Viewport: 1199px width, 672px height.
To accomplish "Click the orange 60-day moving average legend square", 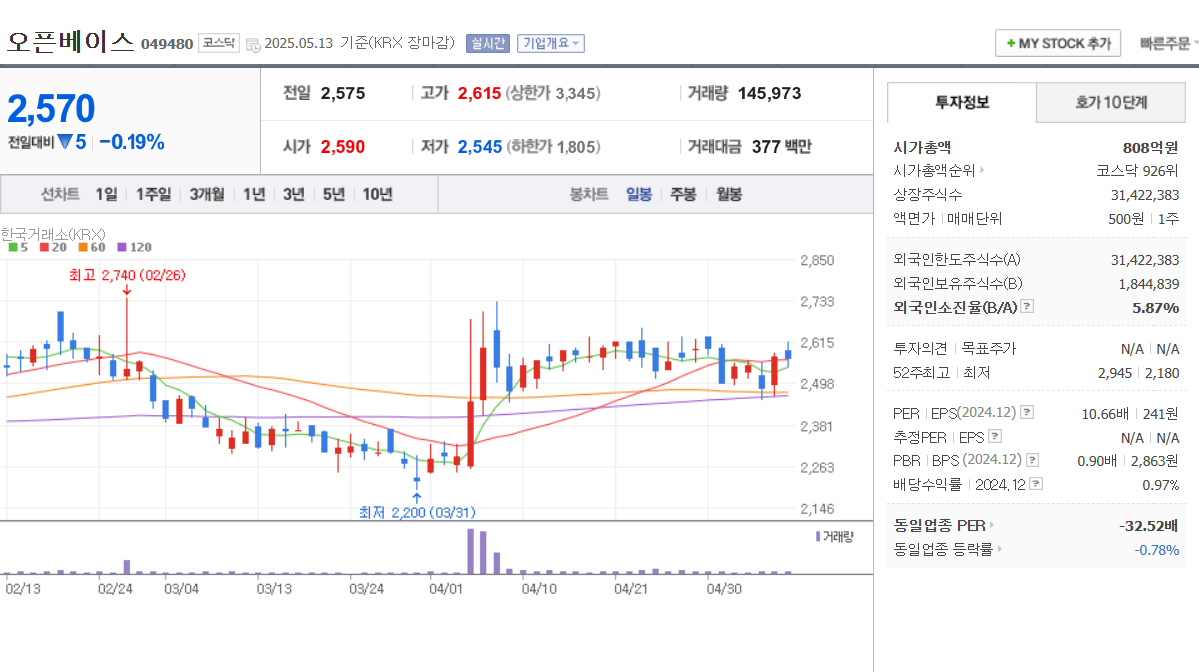I will pos(83,247).
